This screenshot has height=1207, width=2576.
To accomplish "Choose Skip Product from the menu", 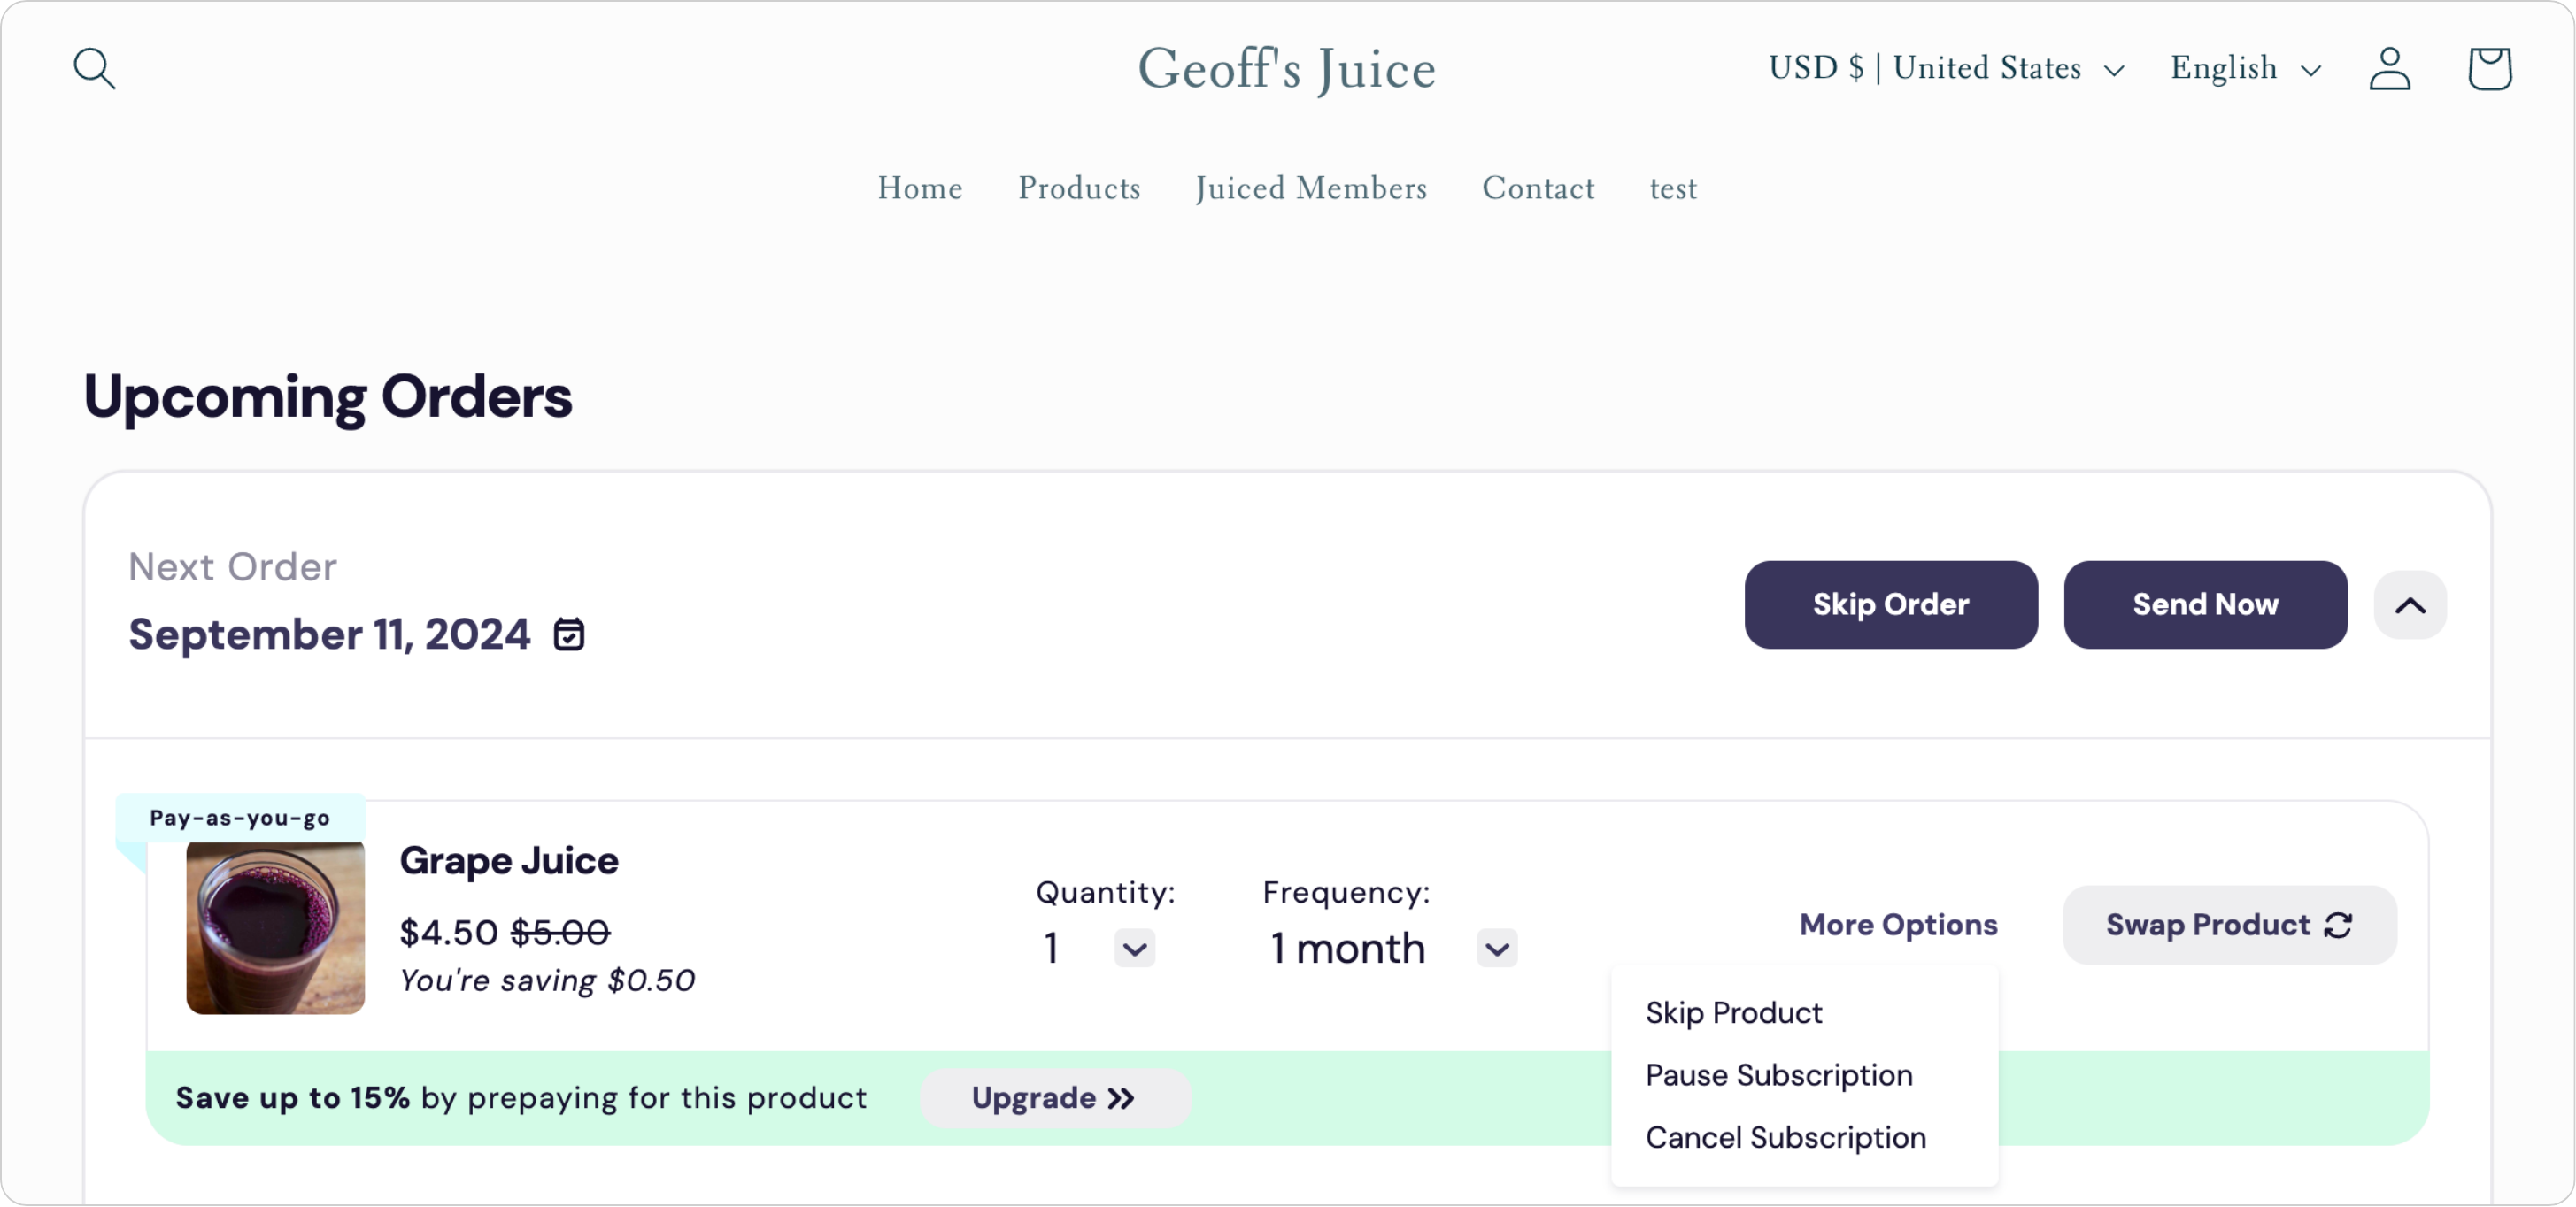I will [1734, 1013].
